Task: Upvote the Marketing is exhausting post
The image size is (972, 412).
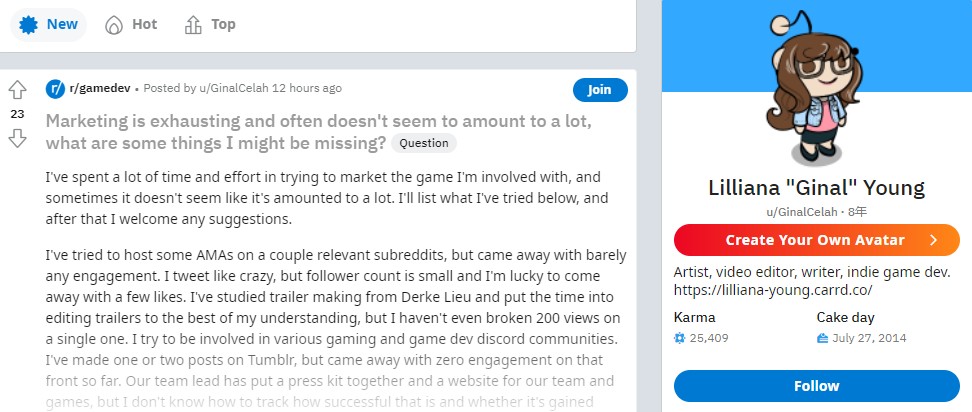Action: [17, 90]
